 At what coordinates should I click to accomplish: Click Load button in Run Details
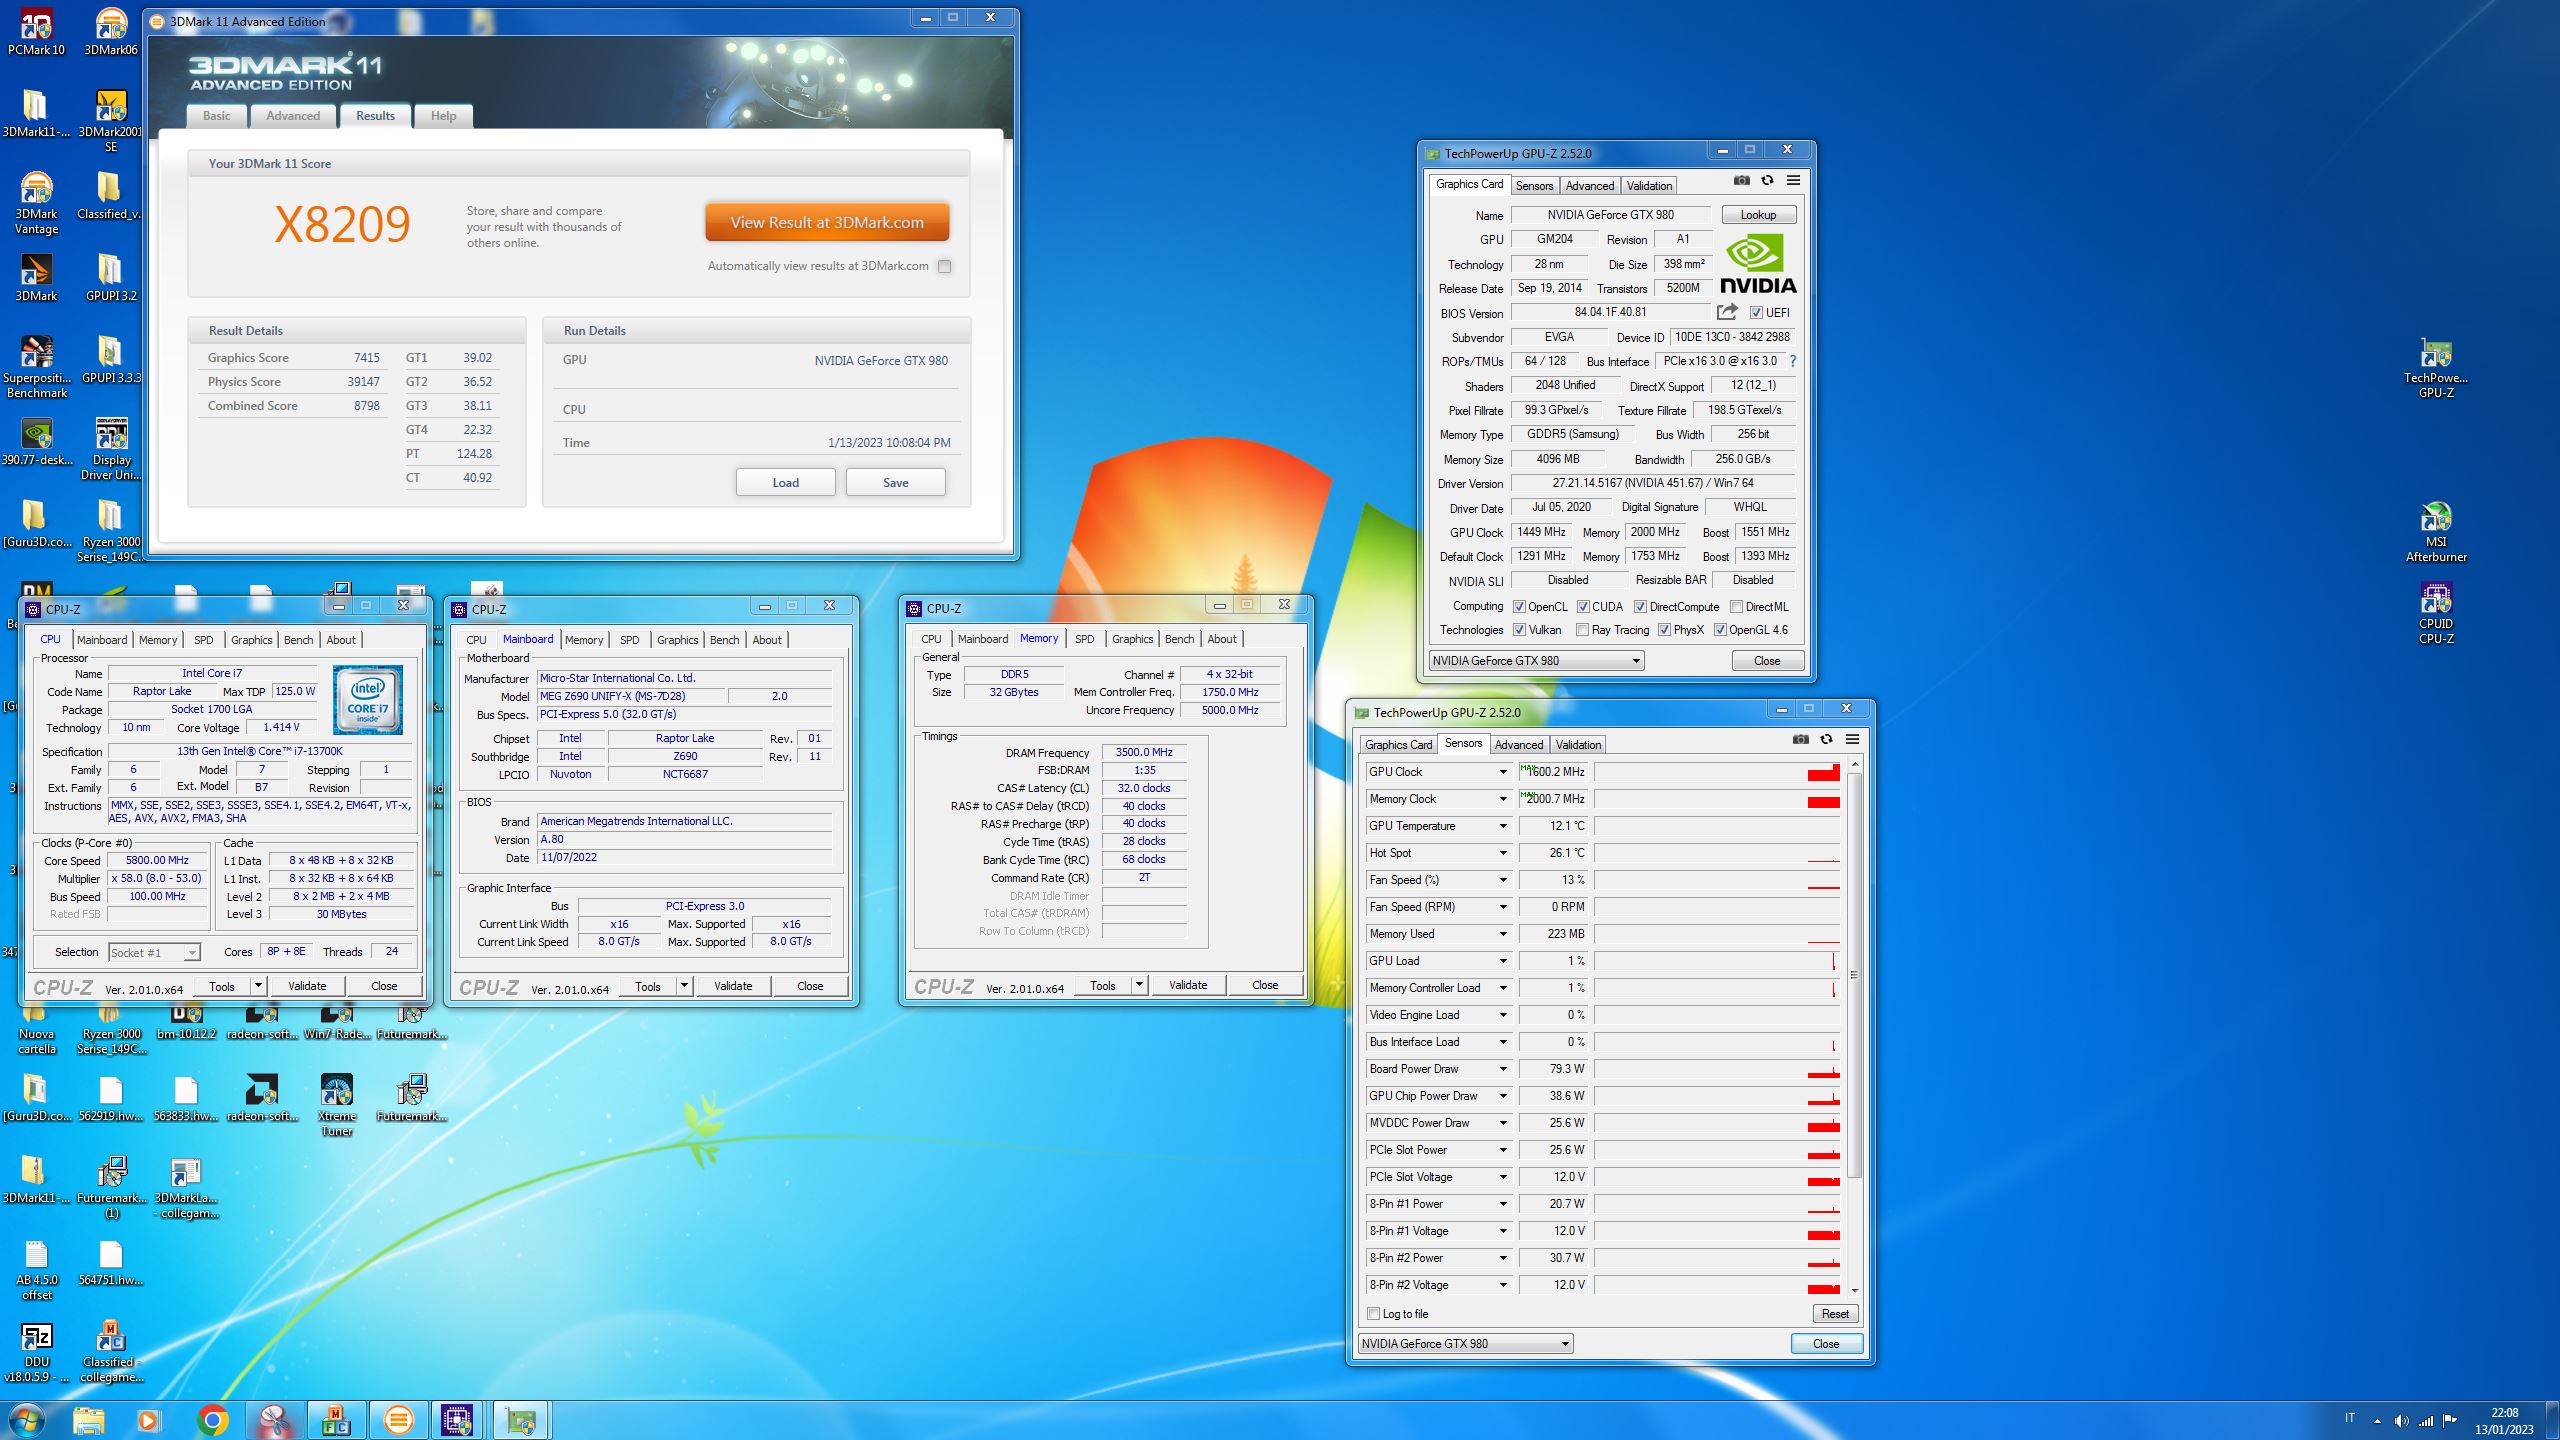786,483
